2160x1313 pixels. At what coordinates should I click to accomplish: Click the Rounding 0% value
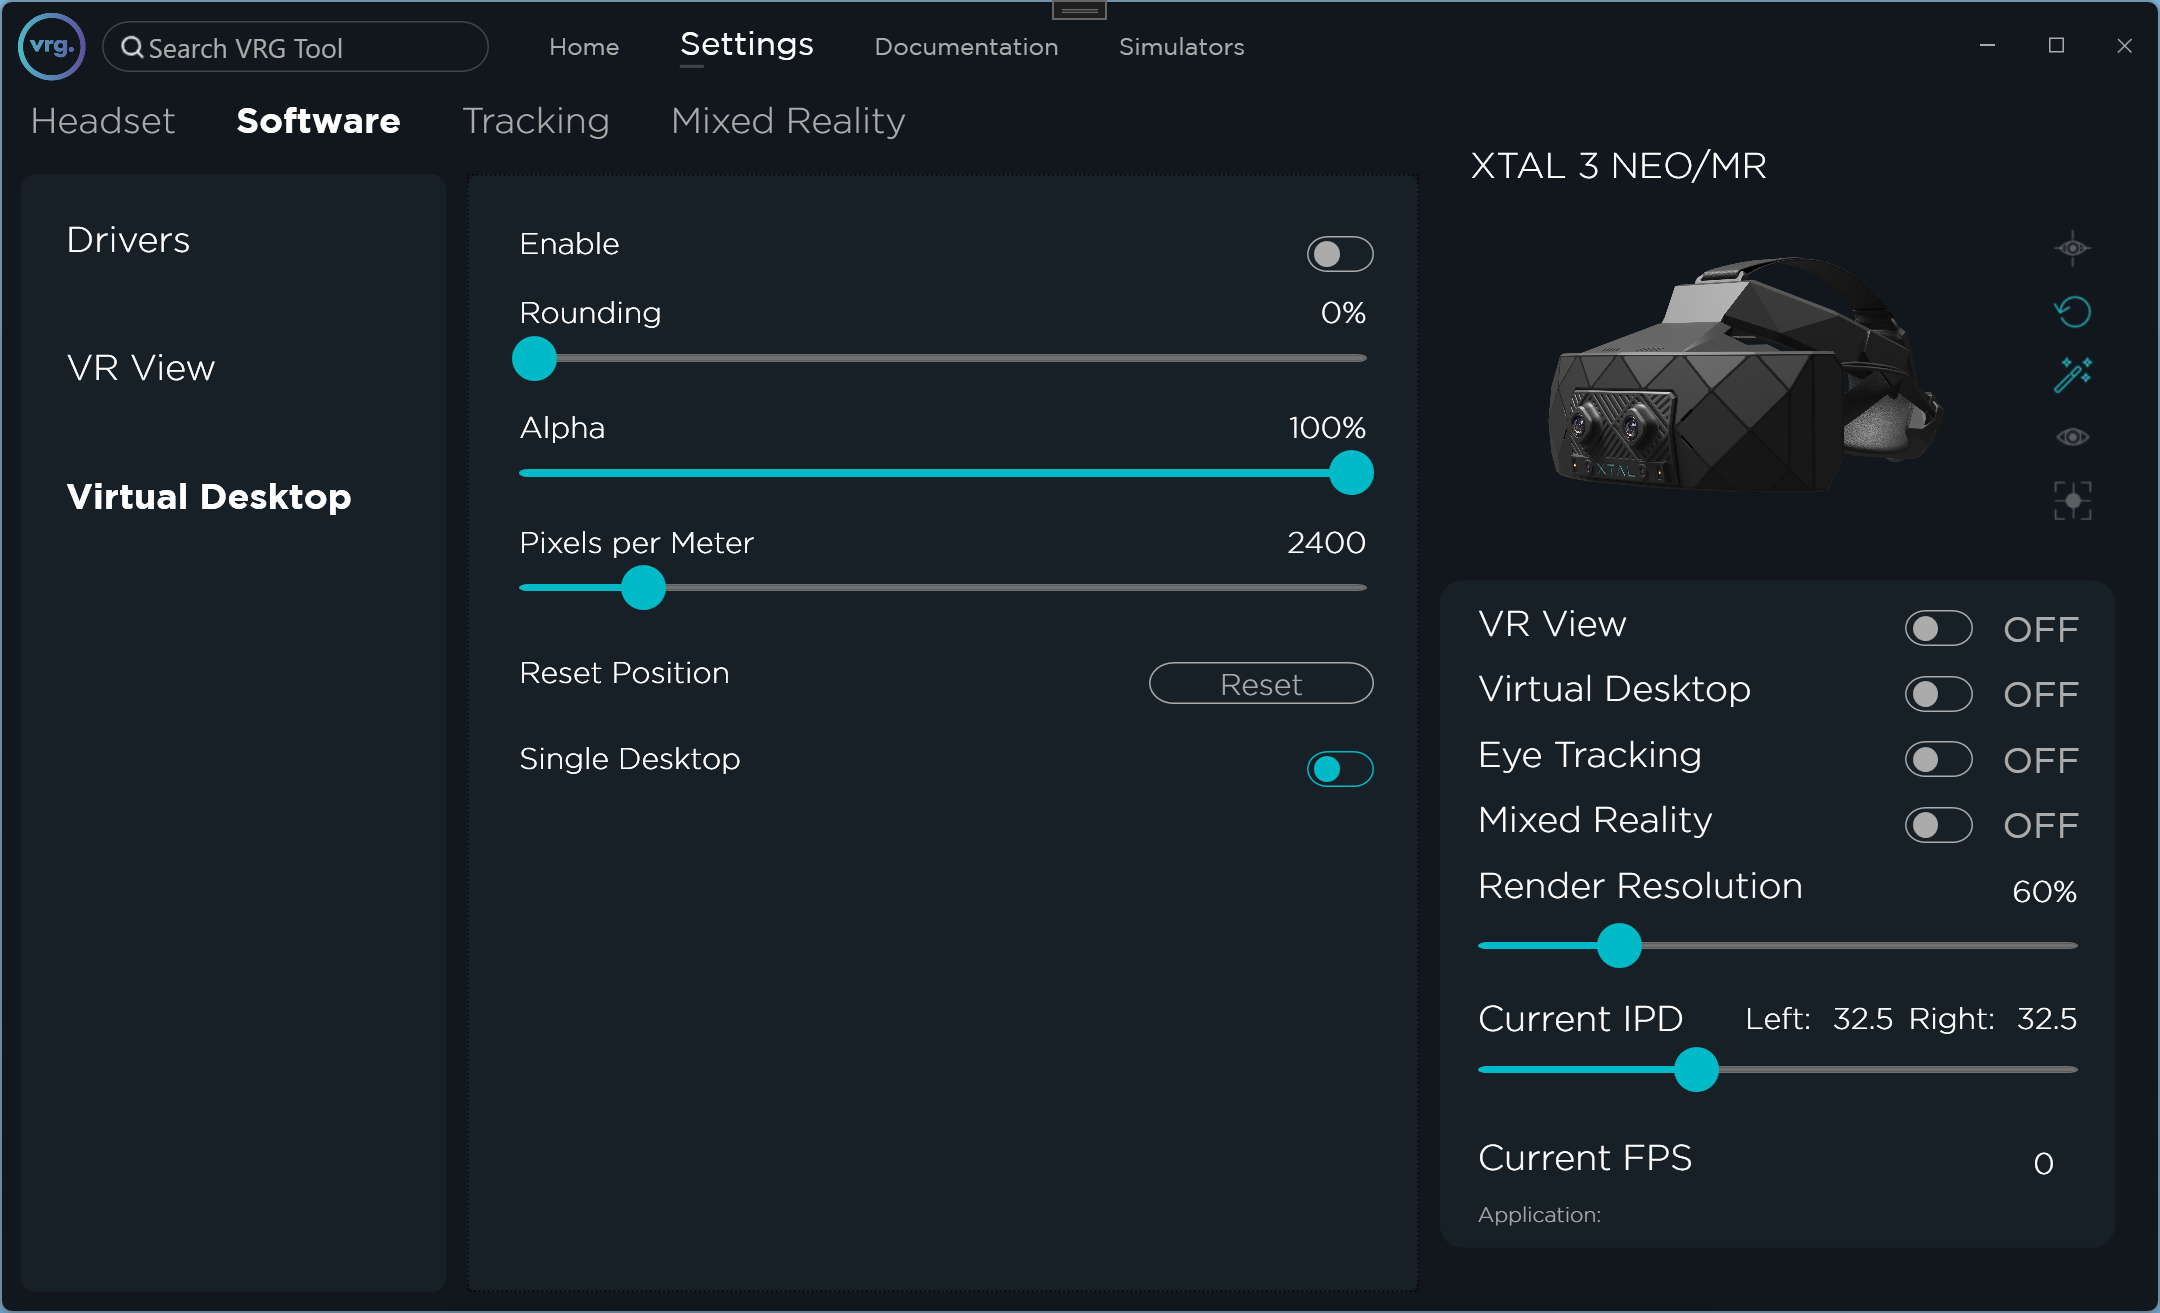1343,313
